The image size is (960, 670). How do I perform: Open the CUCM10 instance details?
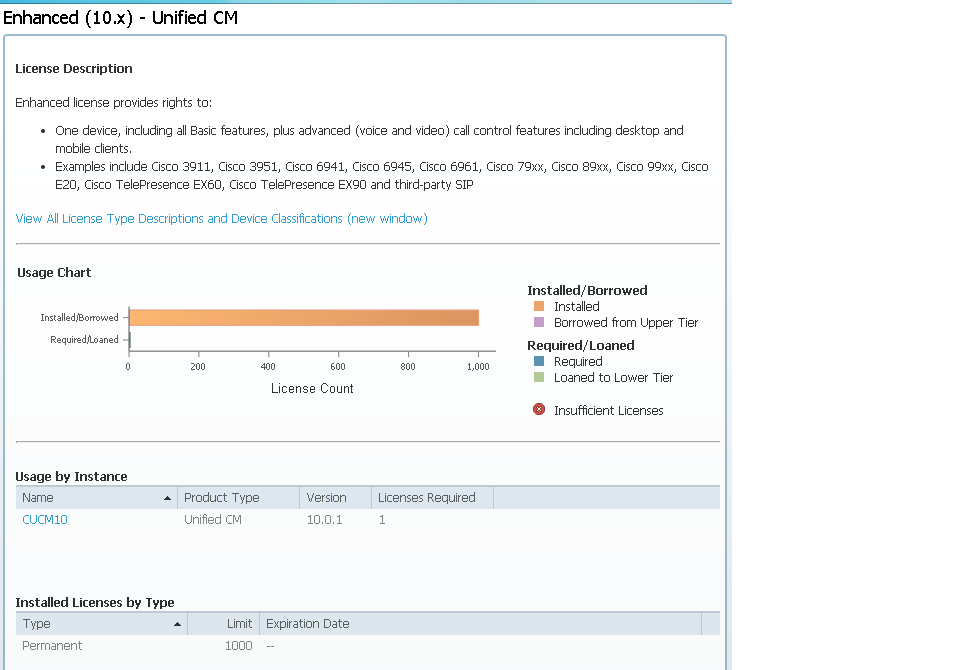pos(44,519)
